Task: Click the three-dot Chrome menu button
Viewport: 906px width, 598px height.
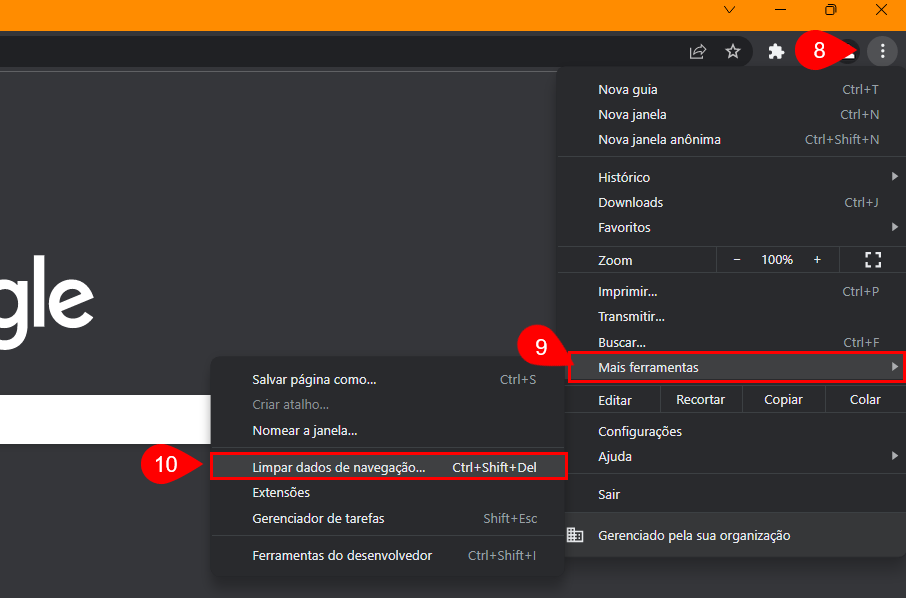Action: (x=881, y=51)
